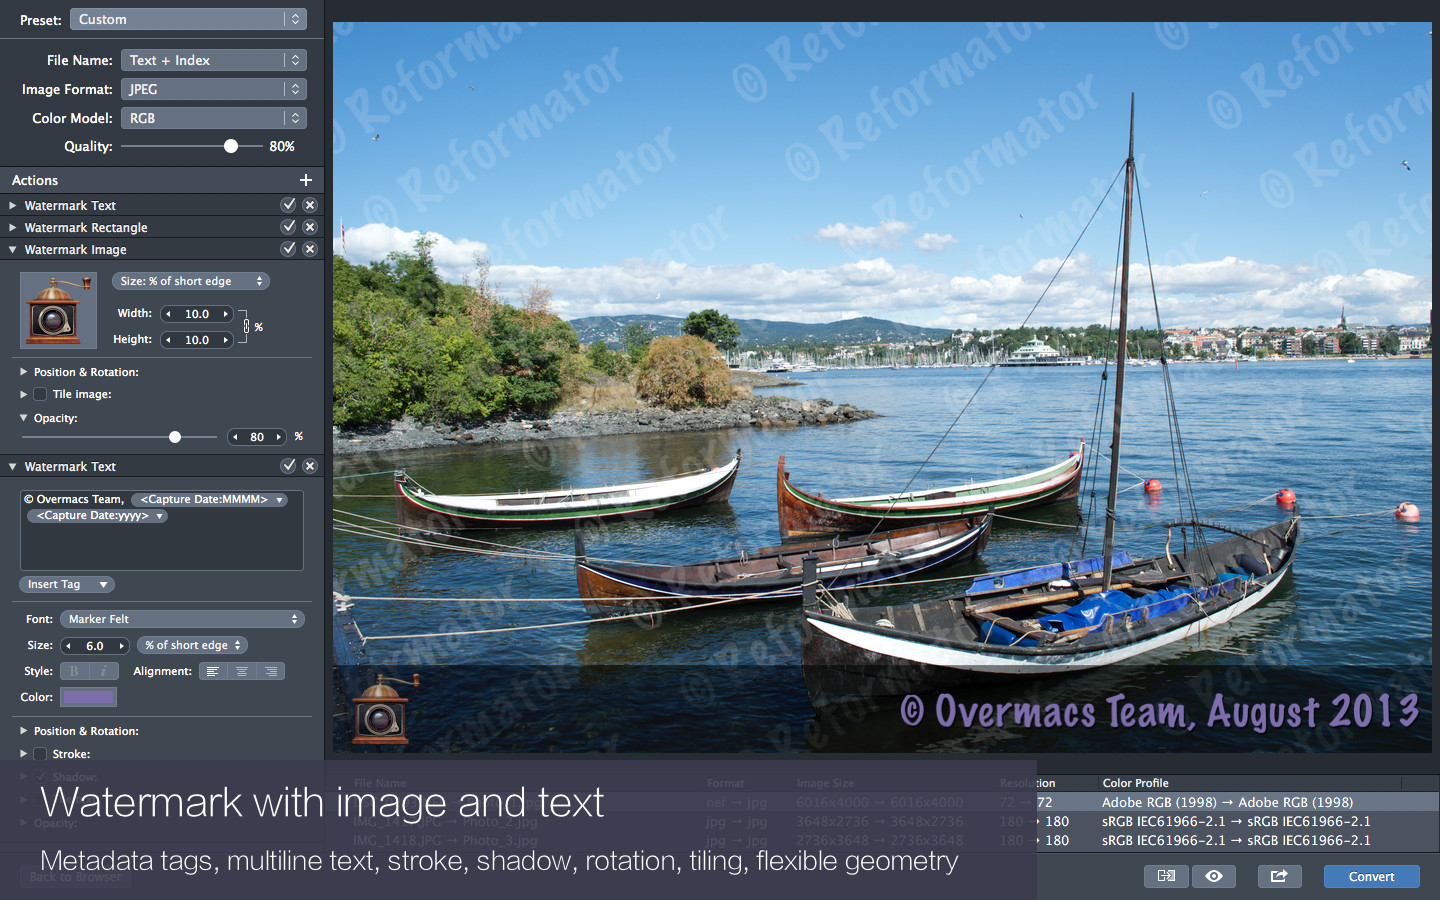
Task: Adjust the watermark Opacity slider handle
Action: pyautogui.click(x=175, y=437)
